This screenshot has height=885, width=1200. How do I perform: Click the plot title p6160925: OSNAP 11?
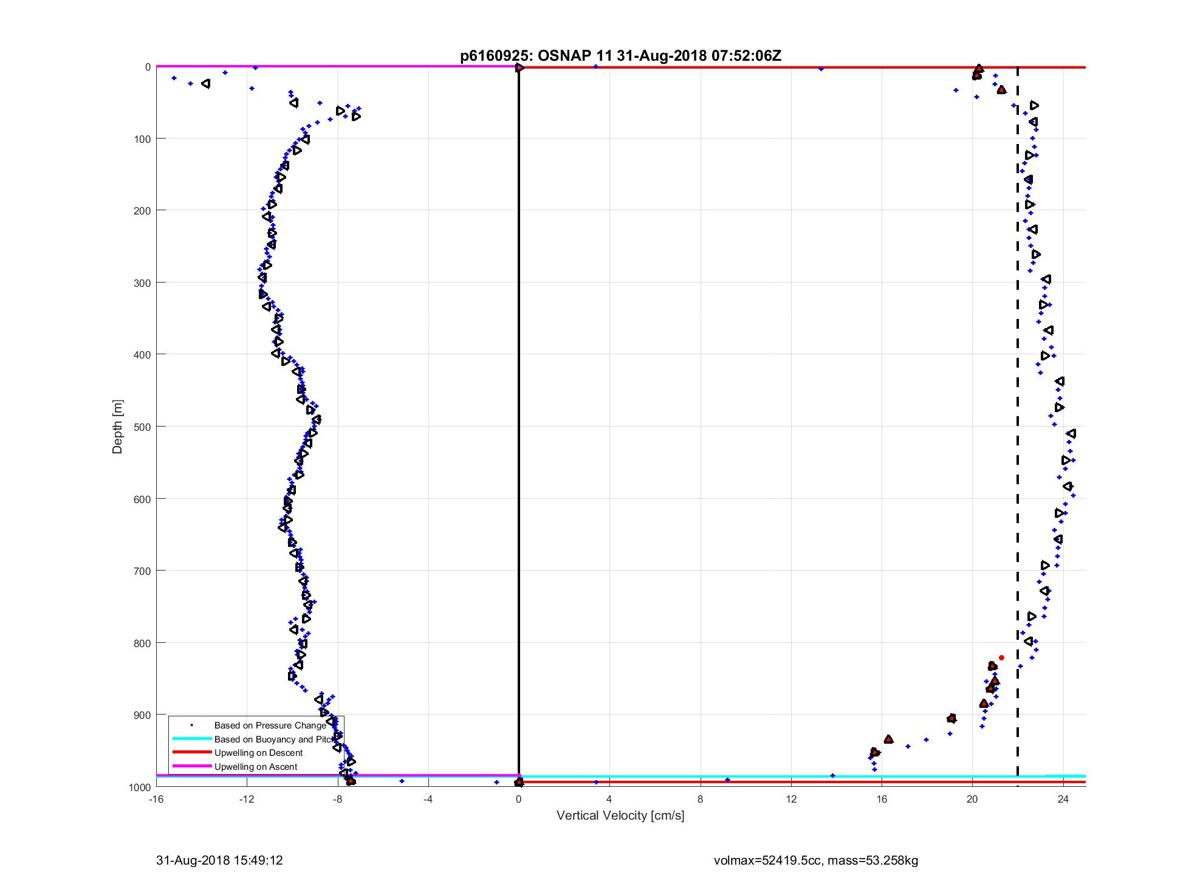(536, 56)
